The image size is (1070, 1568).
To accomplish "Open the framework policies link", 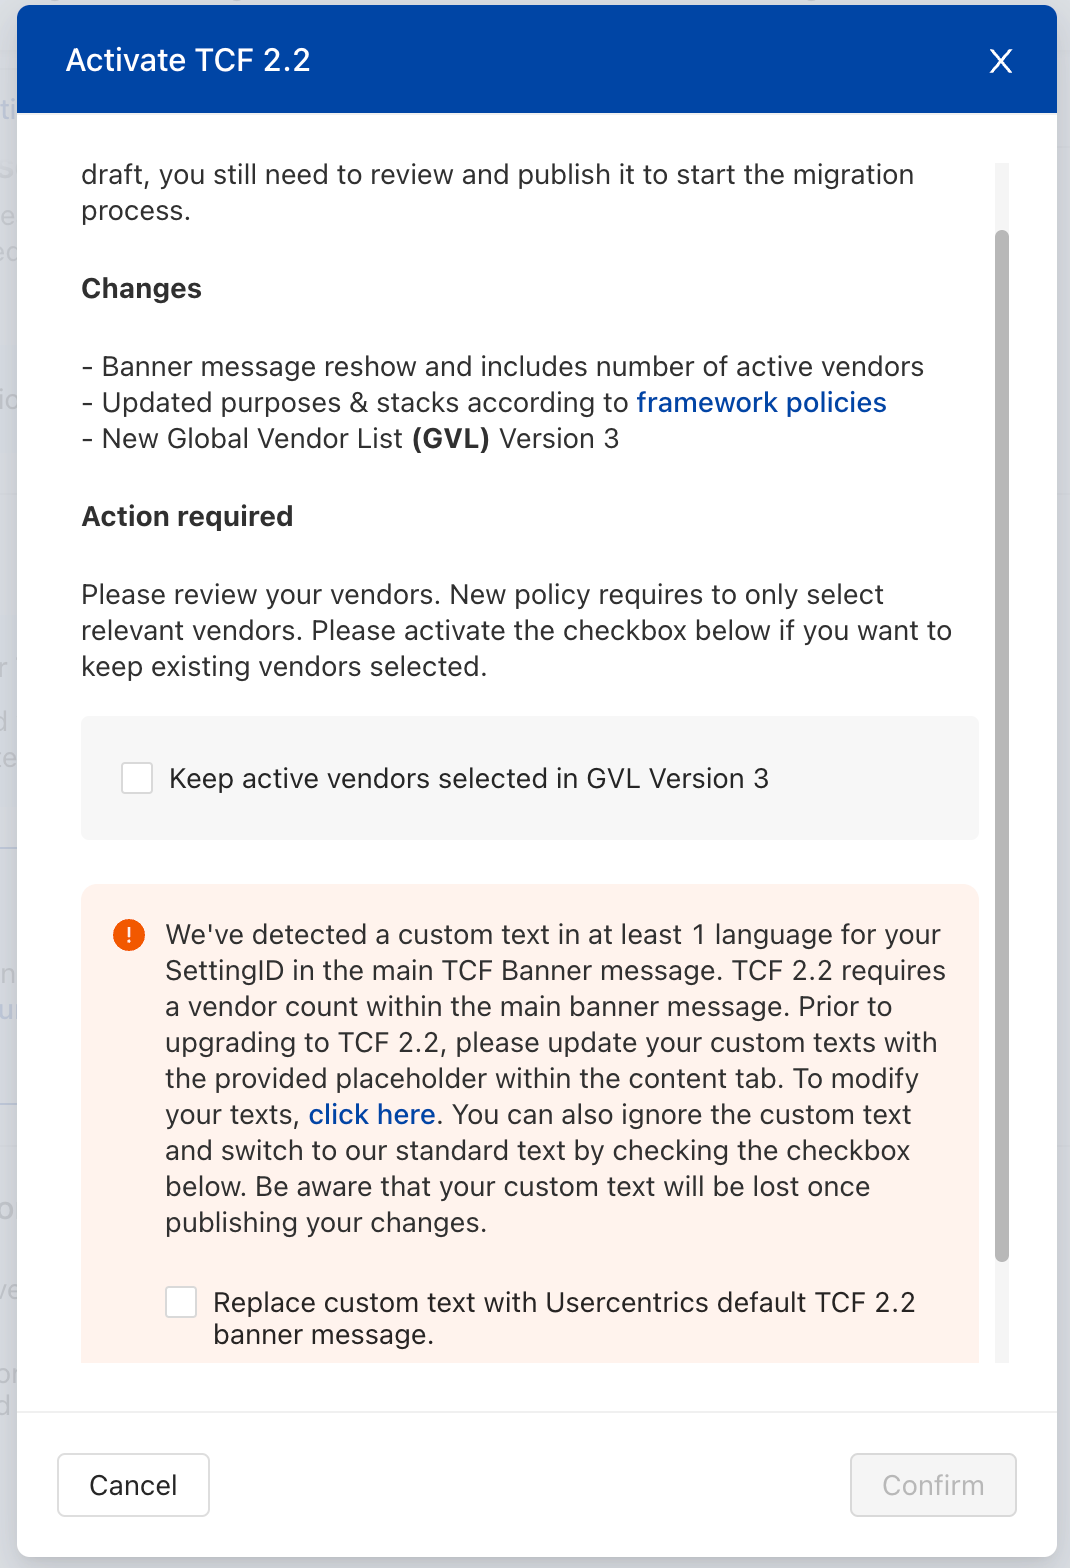I will tap(761, 402).
